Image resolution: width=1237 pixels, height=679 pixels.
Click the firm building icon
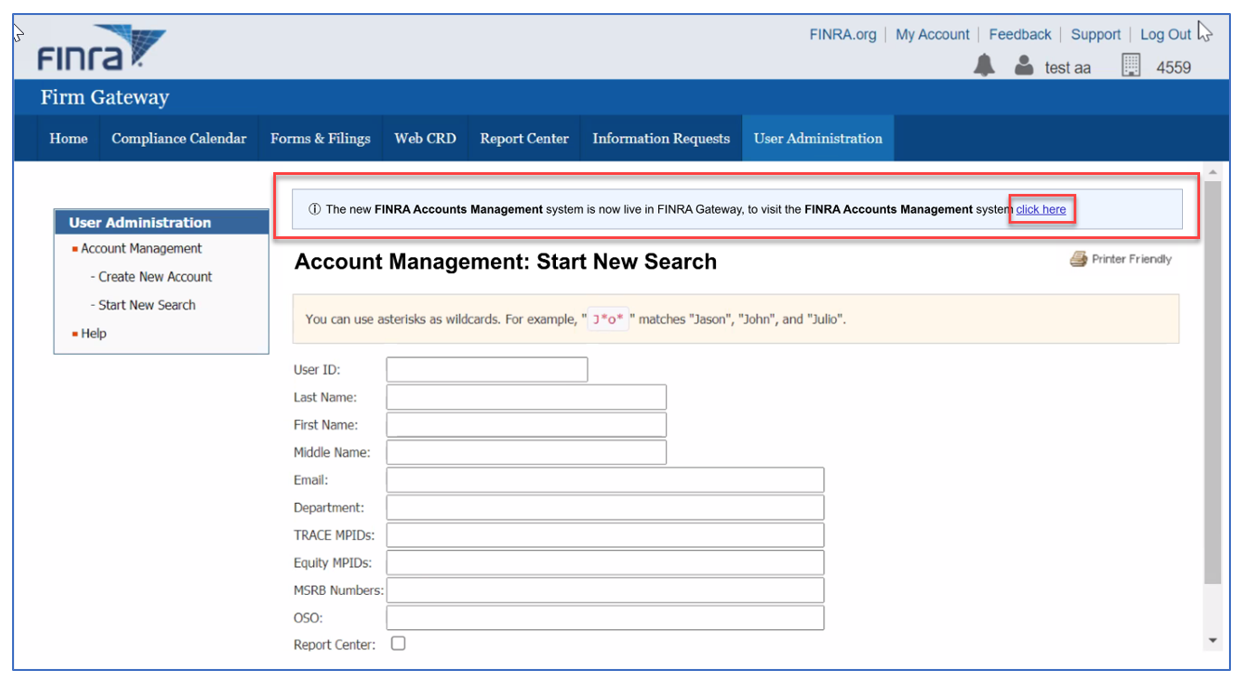1131,66
